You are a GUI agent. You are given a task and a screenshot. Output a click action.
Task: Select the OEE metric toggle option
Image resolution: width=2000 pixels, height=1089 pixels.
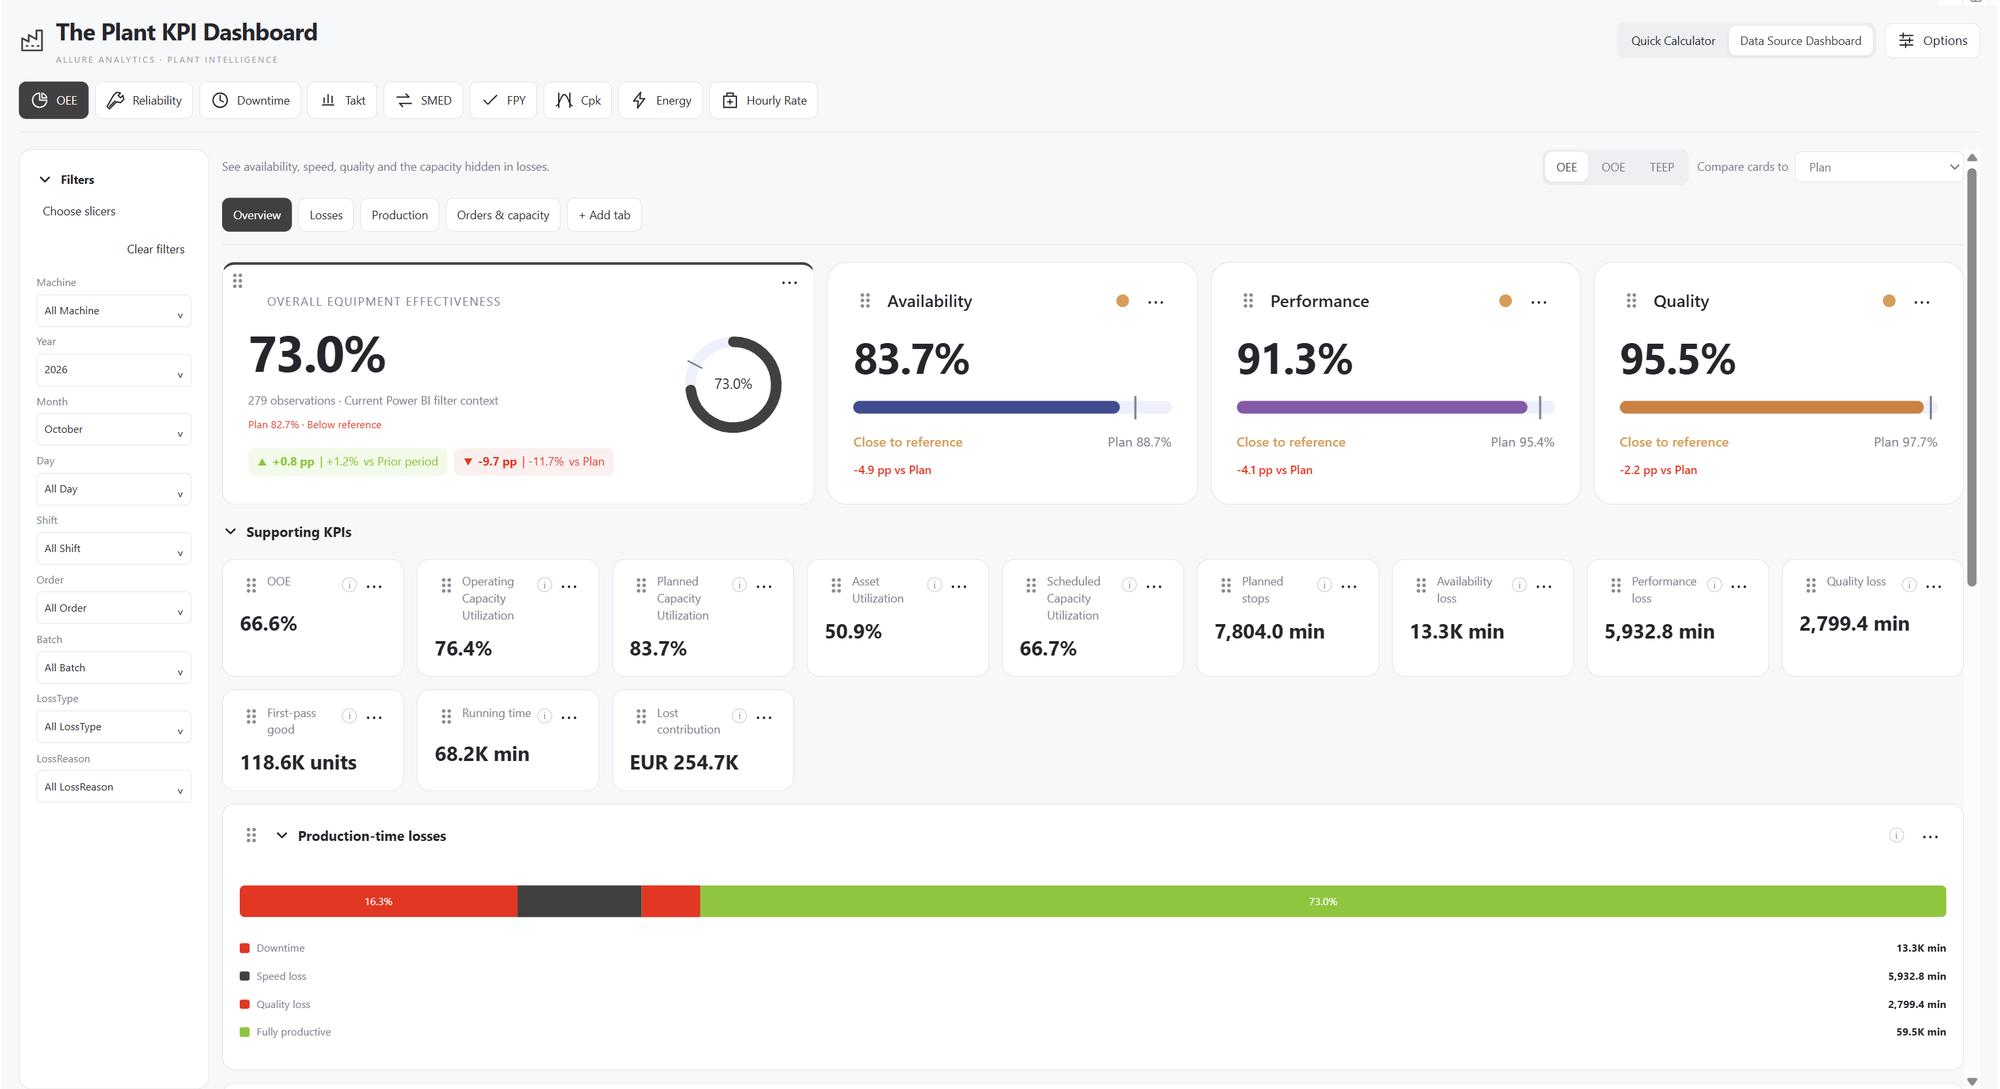[x=1566, y=167]
